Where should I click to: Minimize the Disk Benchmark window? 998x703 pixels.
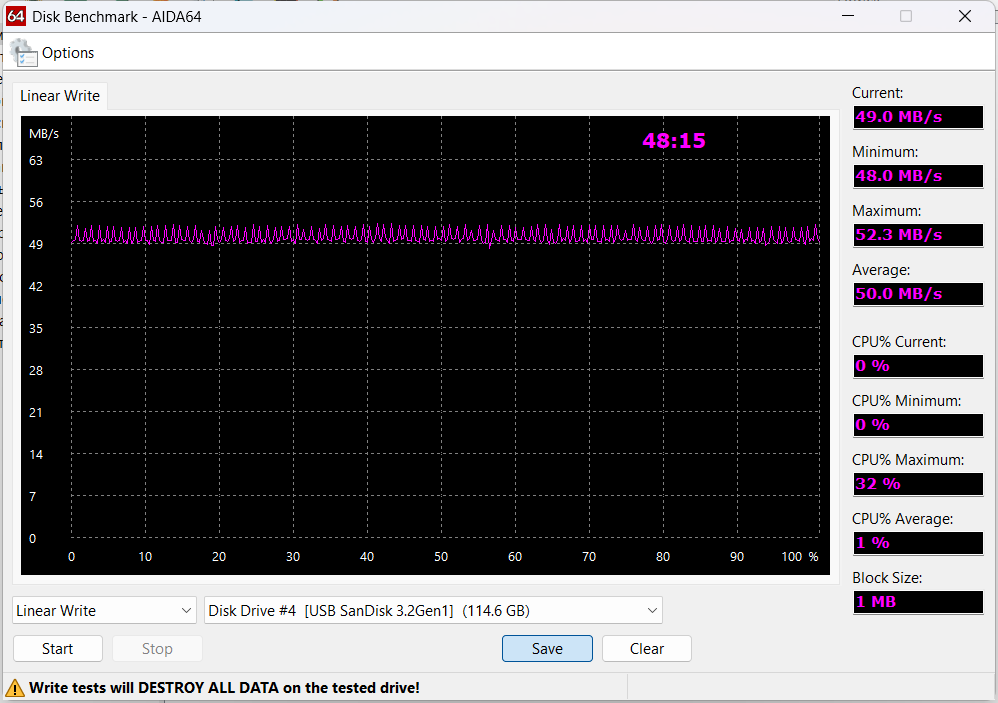(847, 17)
